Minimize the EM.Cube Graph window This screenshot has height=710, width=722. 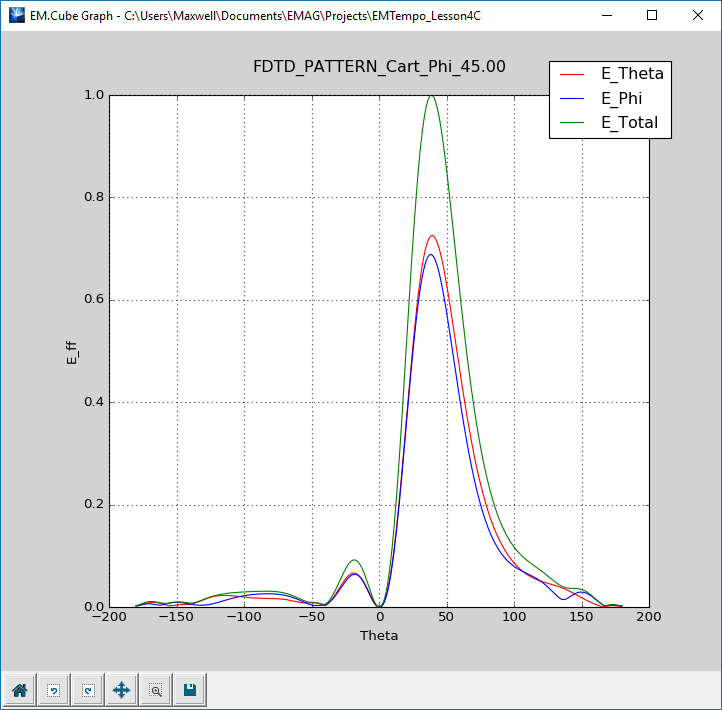(x=606, y=15)
